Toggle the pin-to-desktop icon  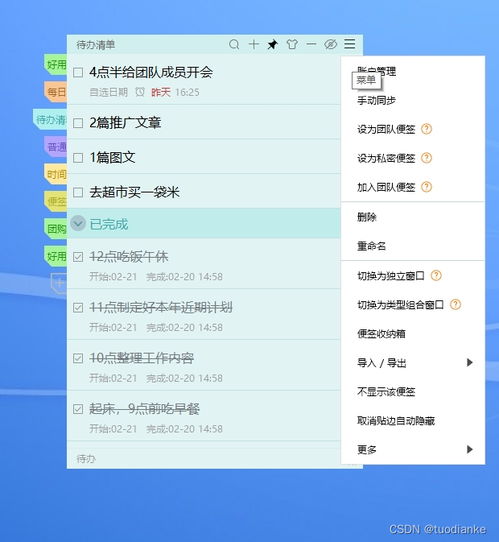(x=273, y=44)
